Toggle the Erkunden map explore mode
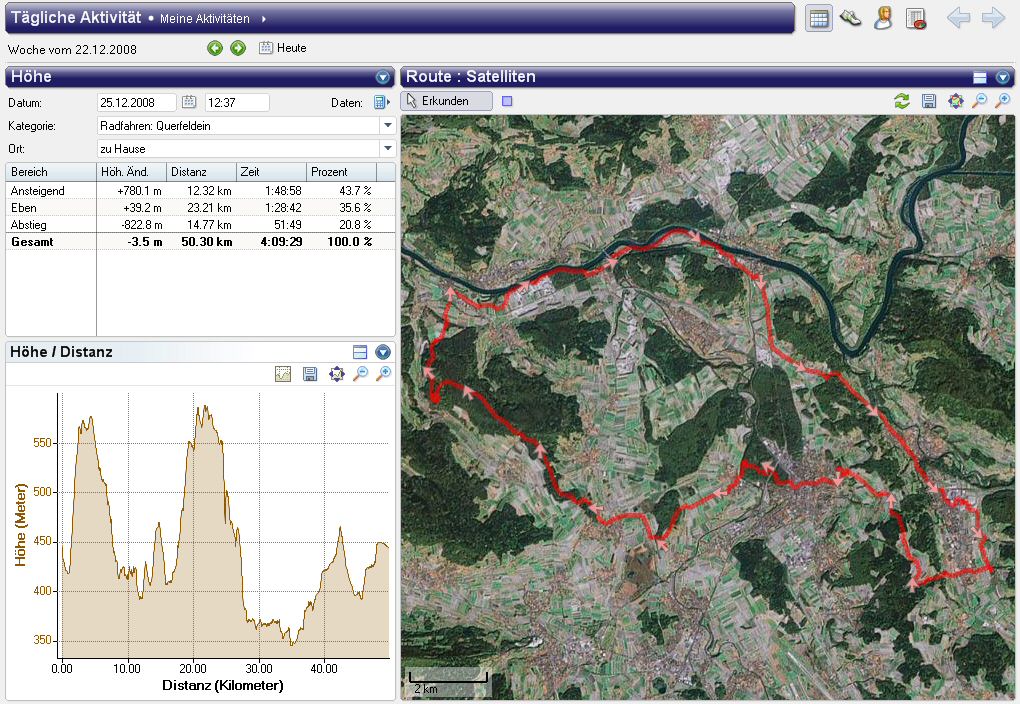Screen dimensions: 1020x704 tap(446, 101)
